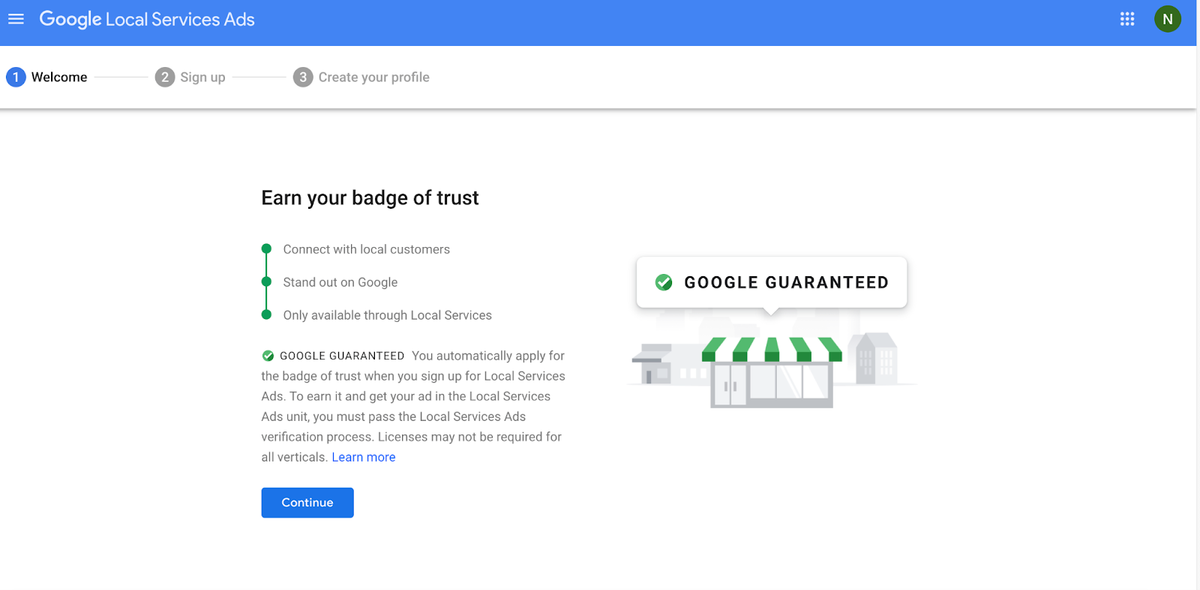This screenshot has width=1200, height=590.
Task: Click the 'Connect with local customers' bullet
Action: point(366,249)
